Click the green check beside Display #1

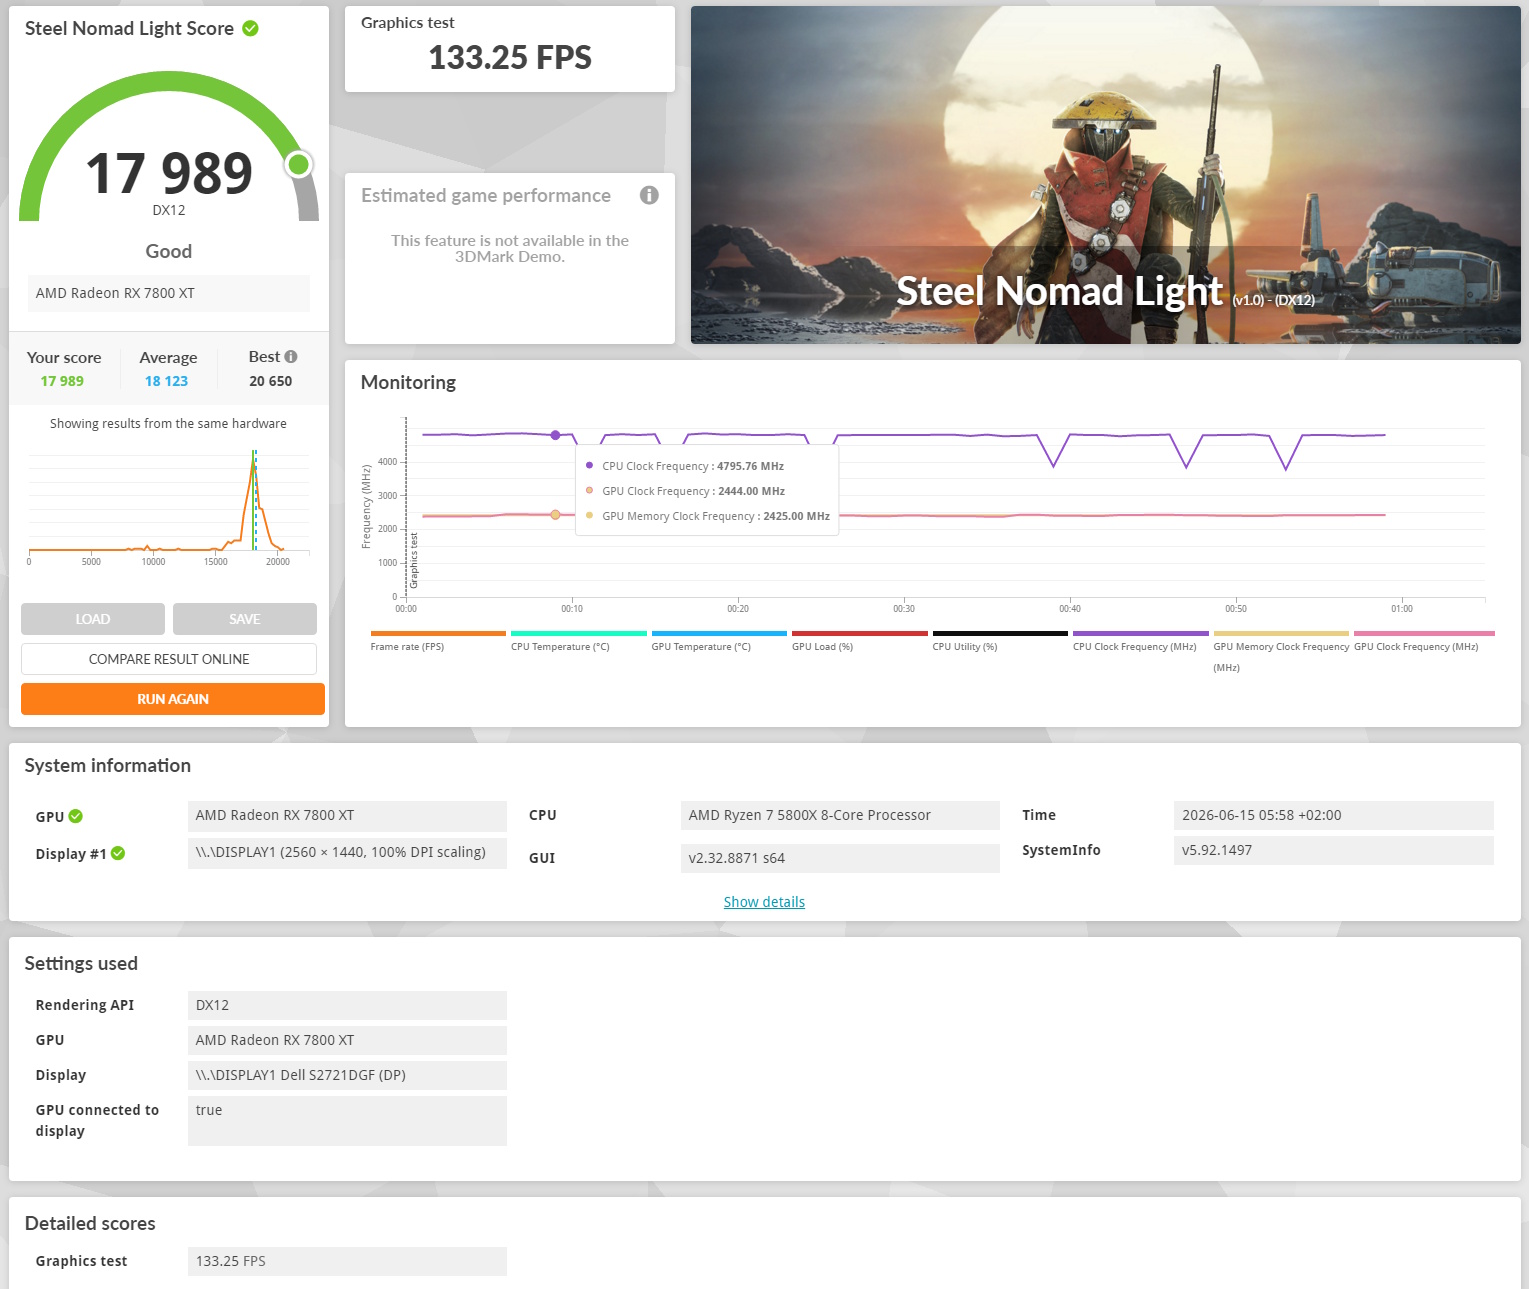118,853
